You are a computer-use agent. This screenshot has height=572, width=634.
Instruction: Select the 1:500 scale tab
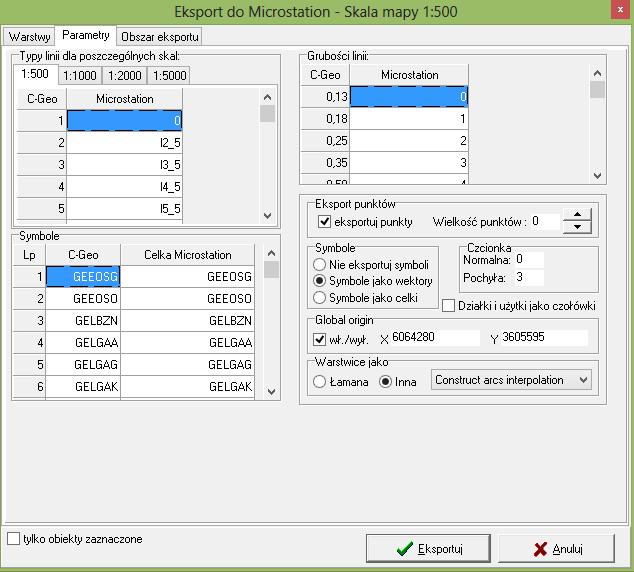35,74
